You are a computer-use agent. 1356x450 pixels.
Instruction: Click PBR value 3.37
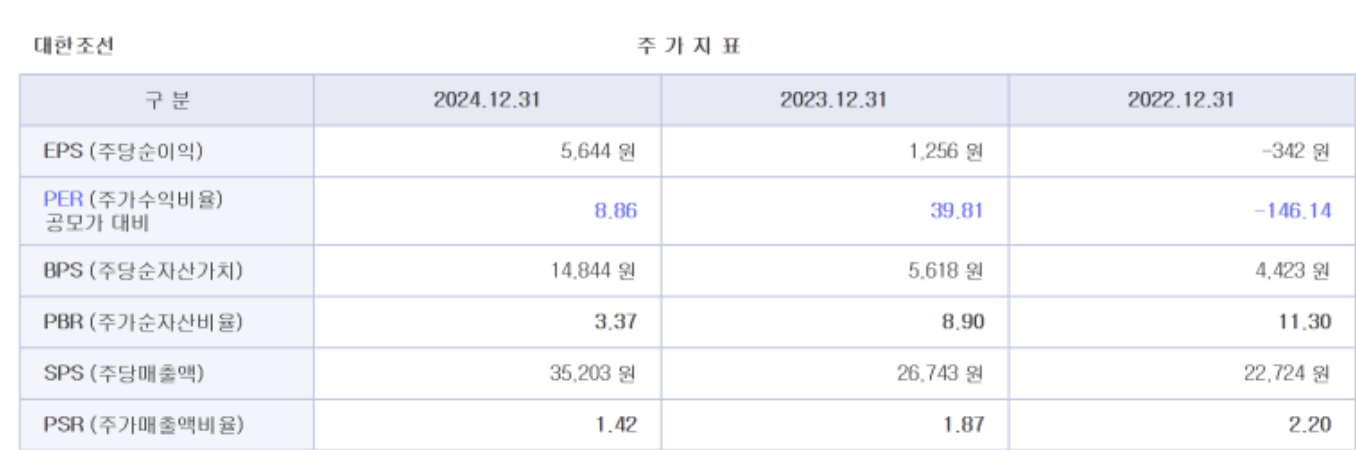615,322
